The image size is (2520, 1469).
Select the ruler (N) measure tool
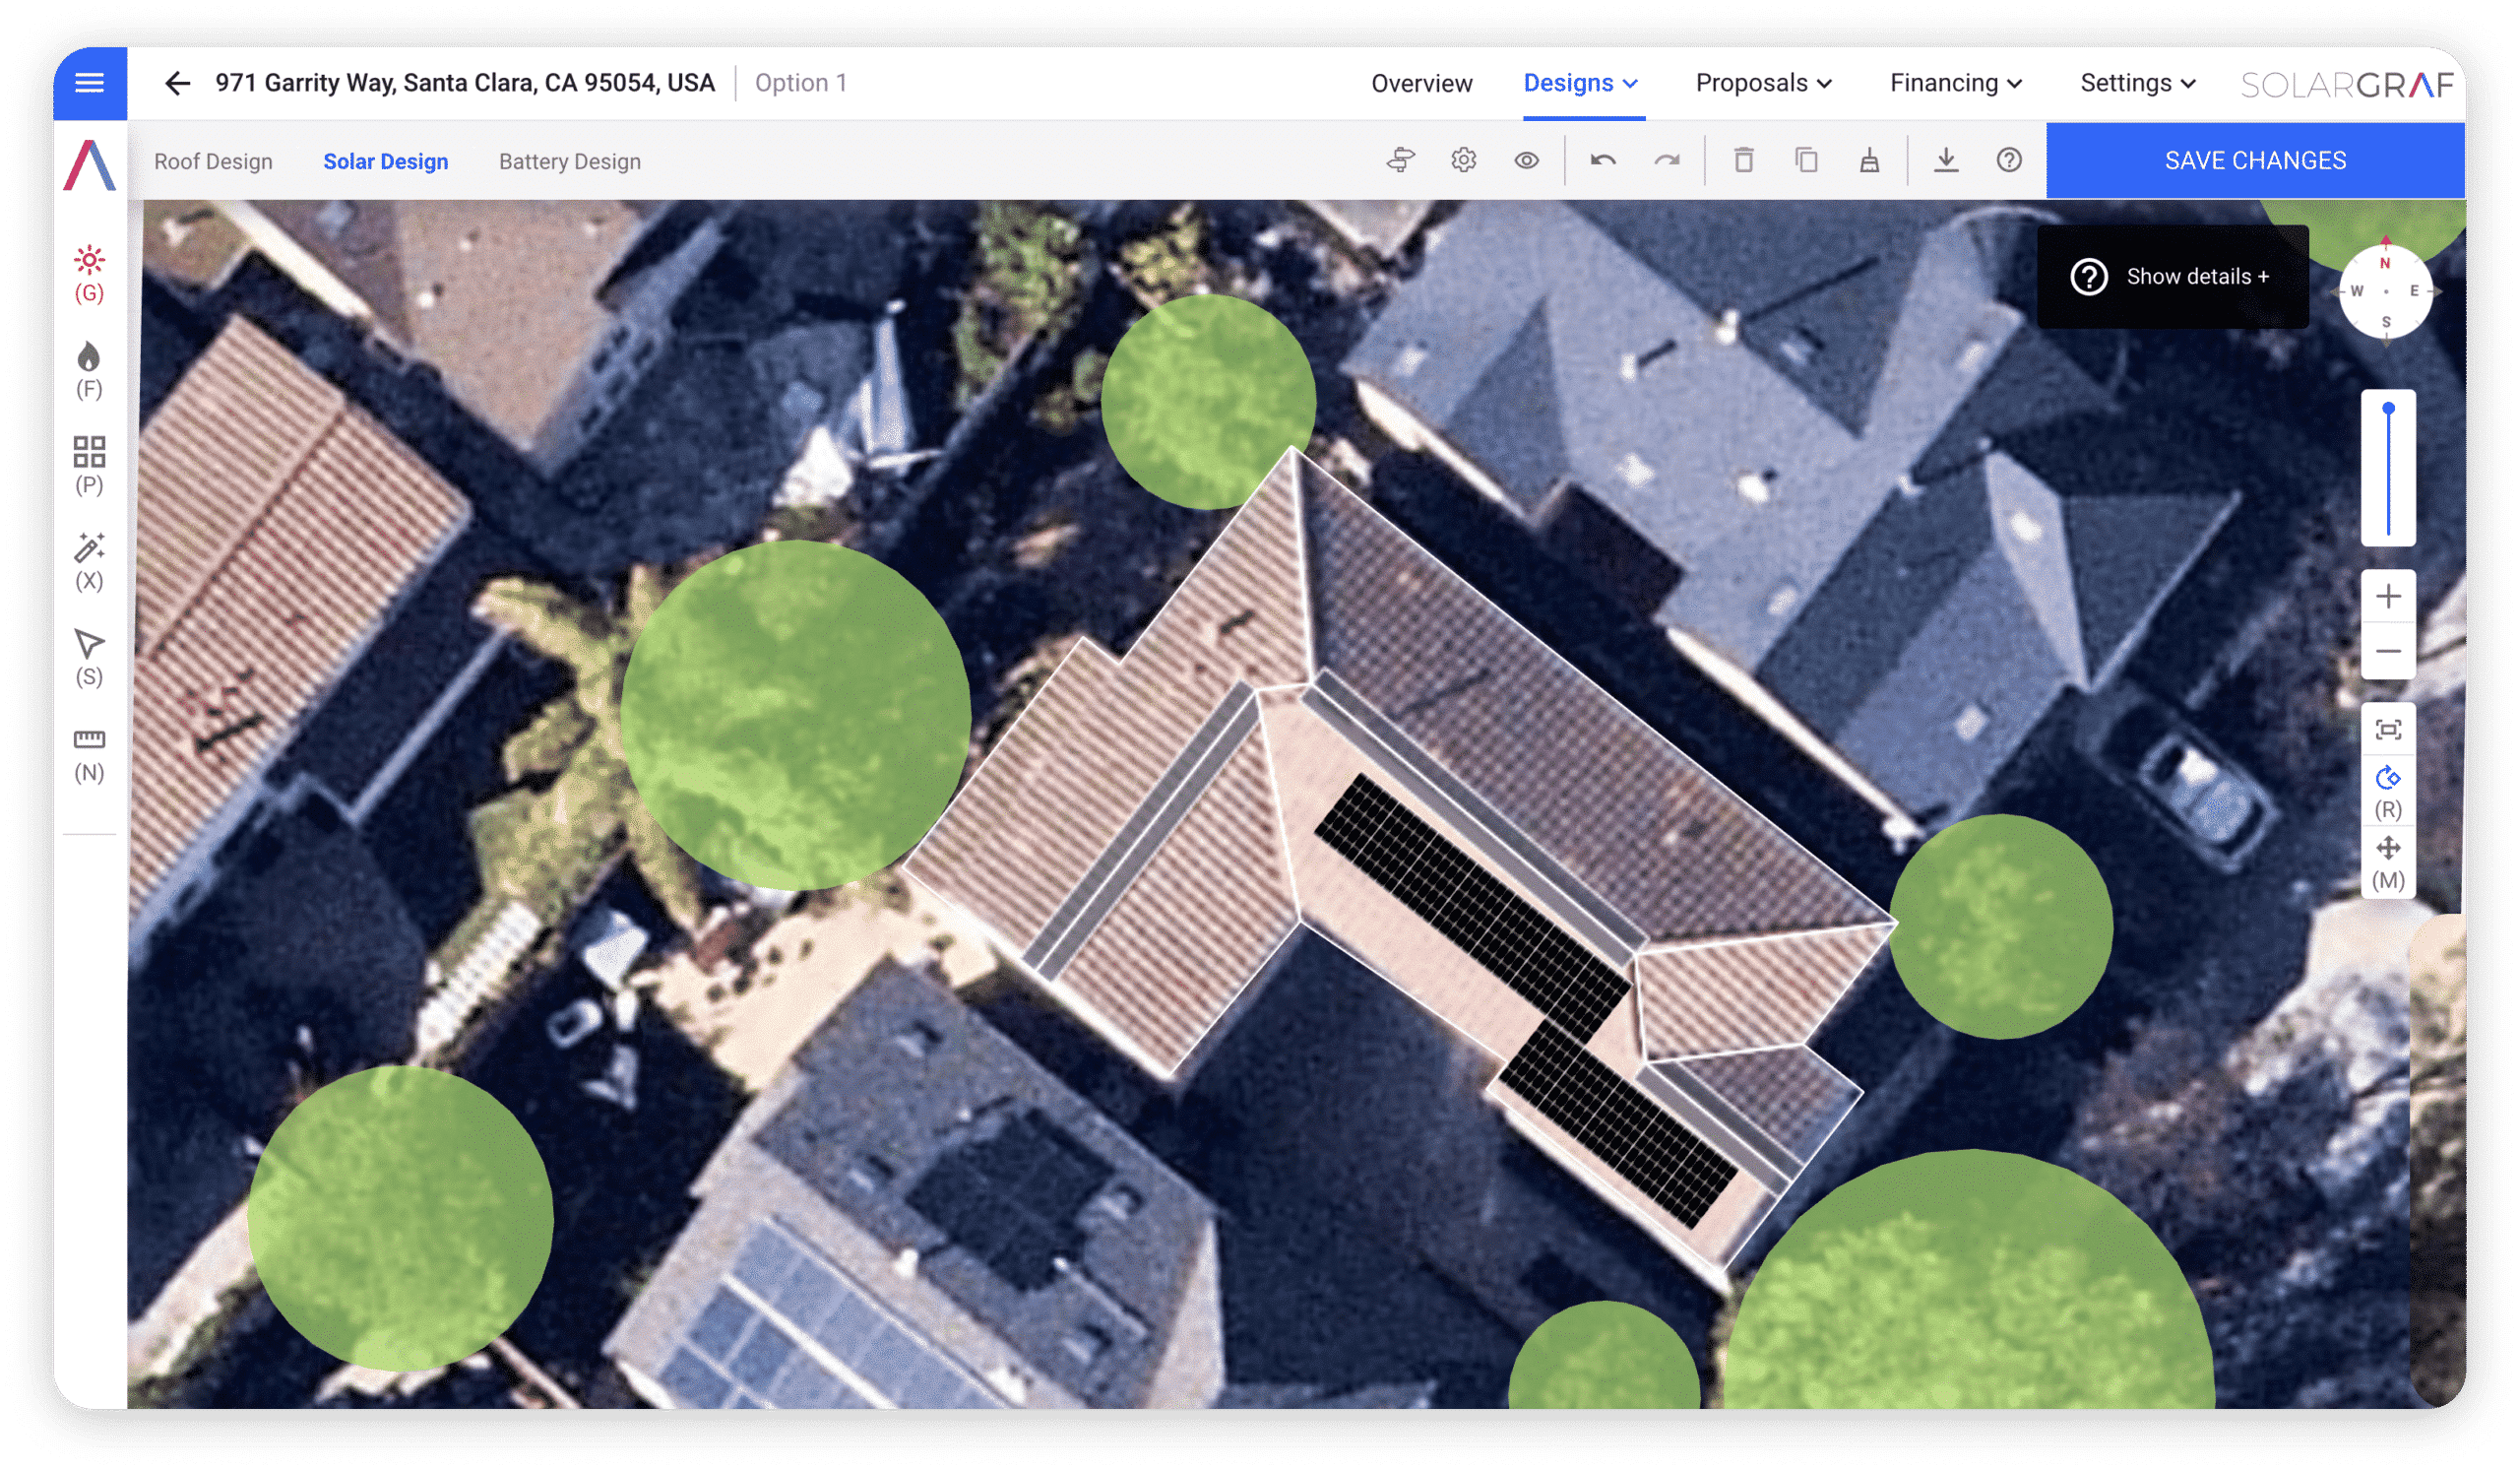tap(90, 755)
